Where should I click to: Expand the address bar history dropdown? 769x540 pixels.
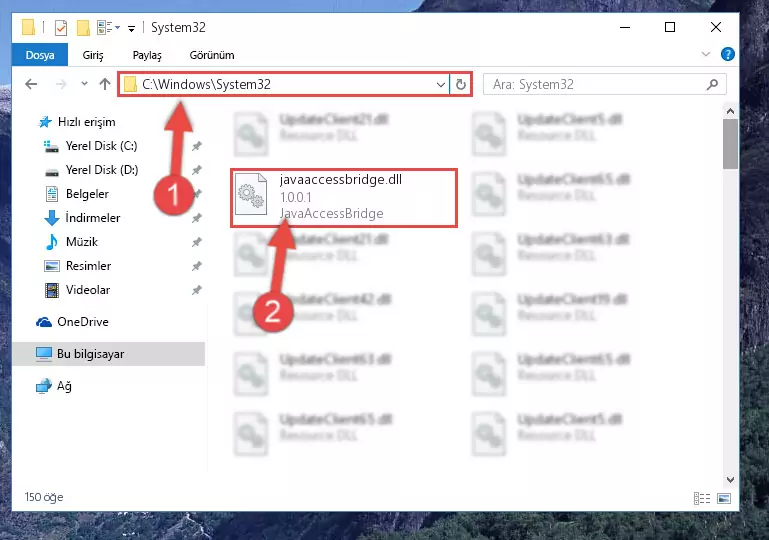click(x=441, y=84)
